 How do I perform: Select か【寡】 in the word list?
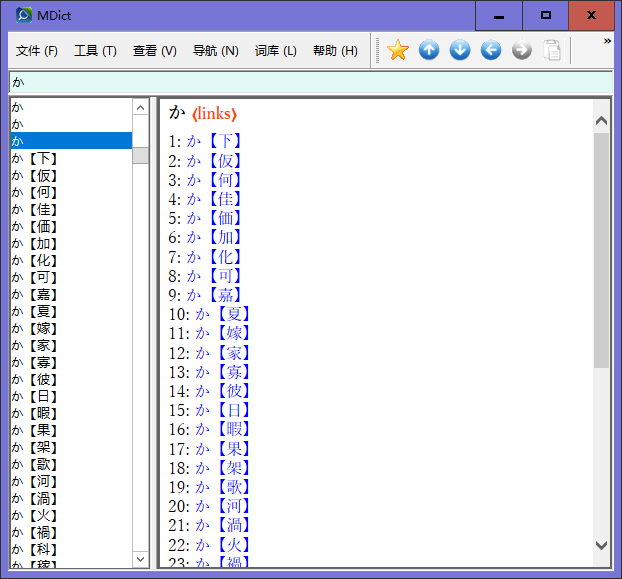[x=71, y=362]
